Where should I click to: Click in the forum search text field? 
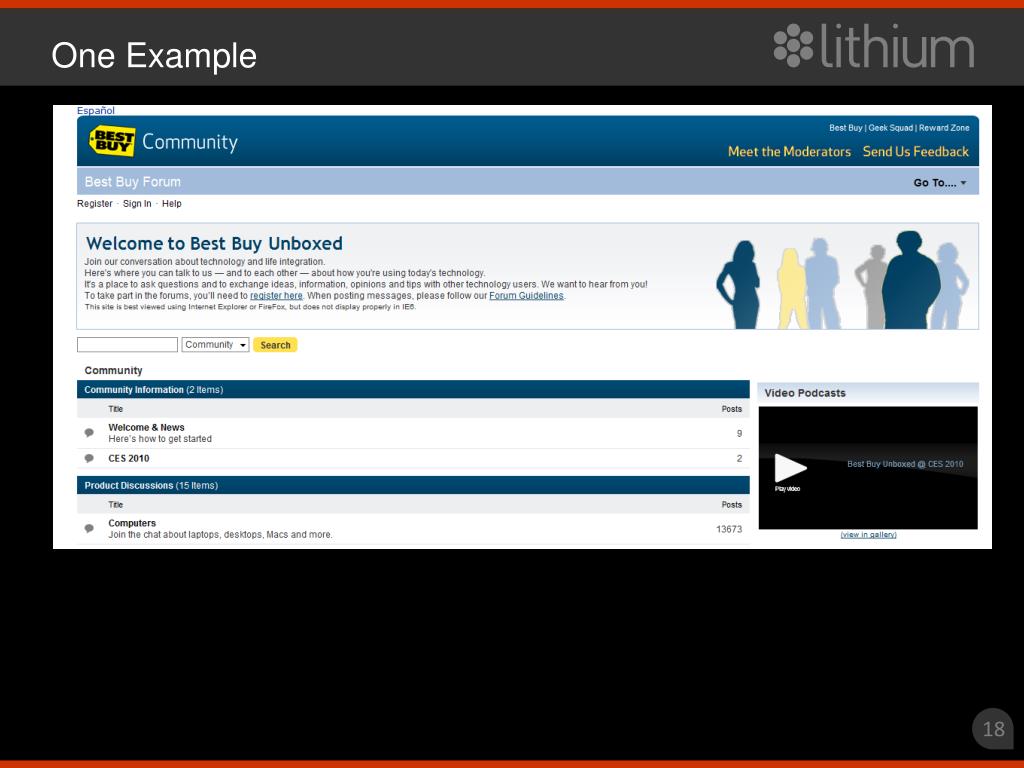click(x=127, y=345)
